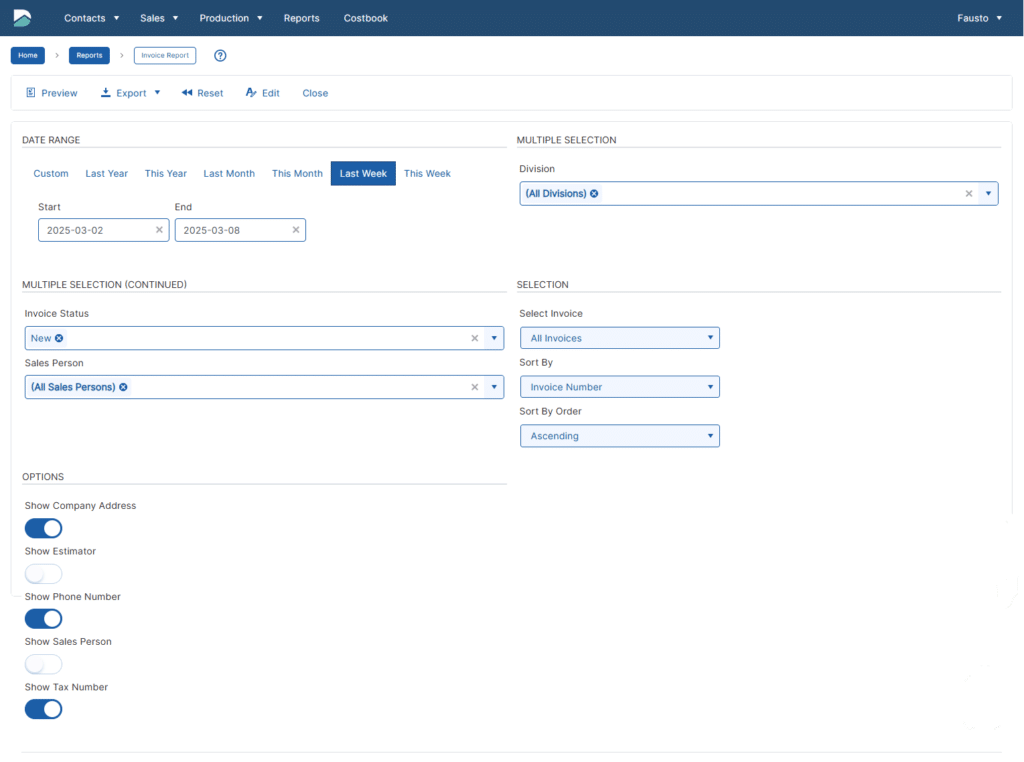Image resolution: width=1024 pixels, height=762 pixels.
Task: Disable the Show Company Address toggle
Action: [43, 528]
